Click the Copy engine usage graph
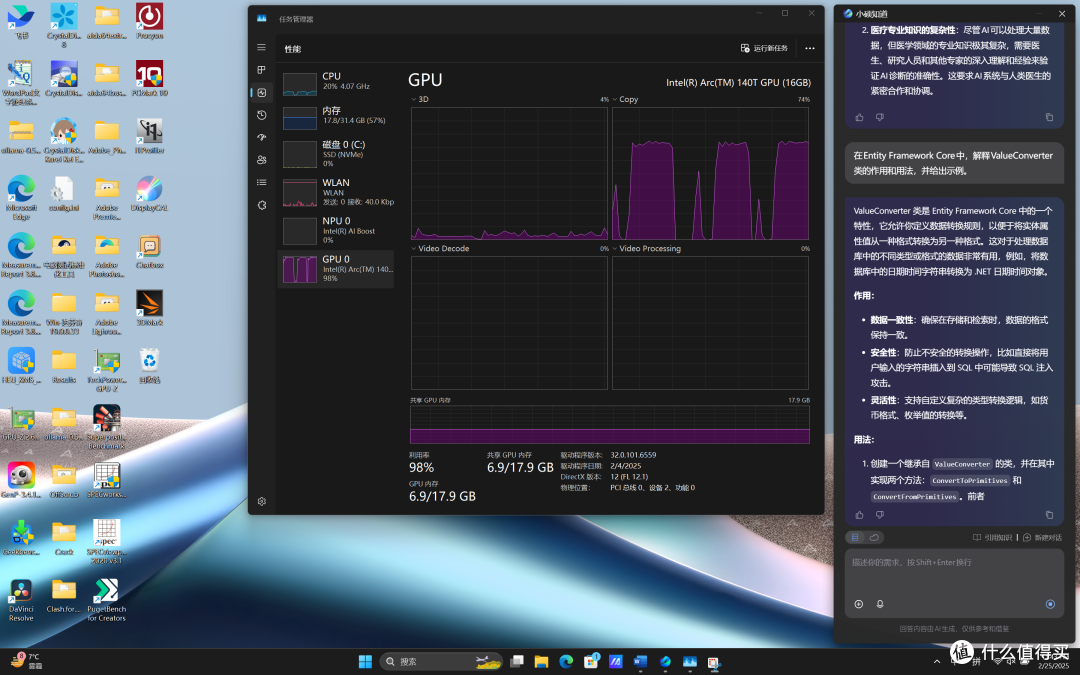The width and height of the screenshot is (1080, 675). point(710,174)
